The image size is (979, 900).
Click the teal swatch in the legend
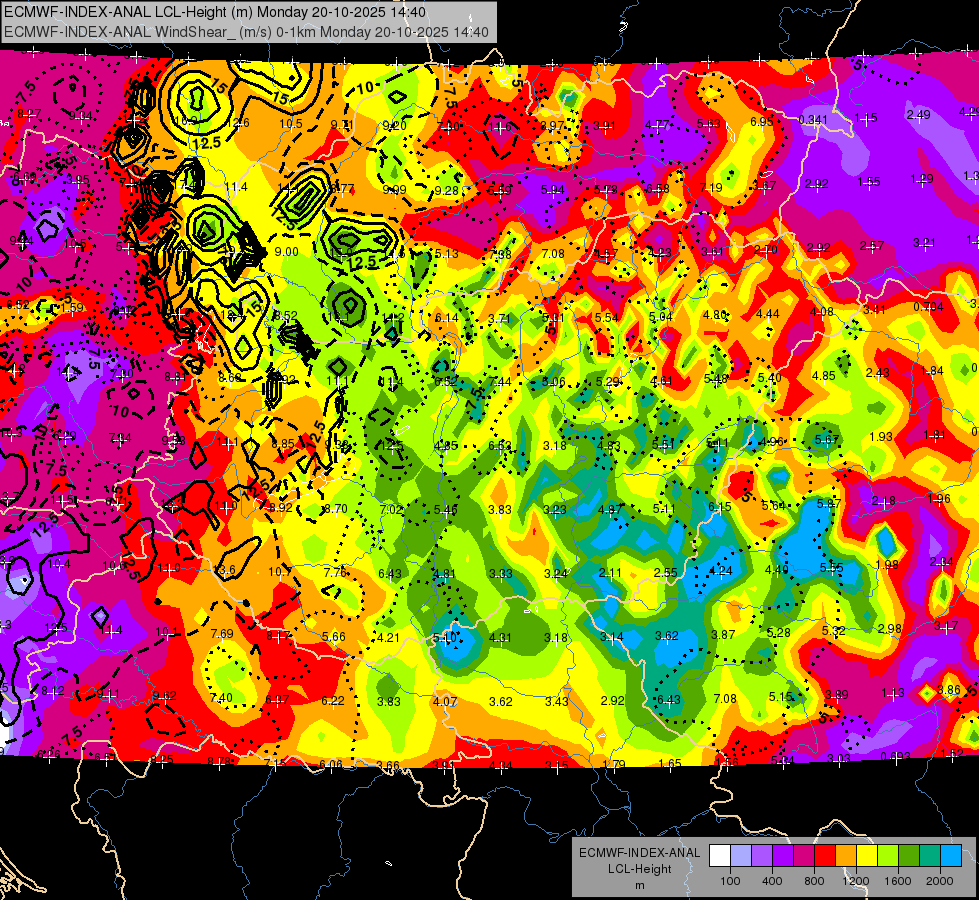[930, 856]
